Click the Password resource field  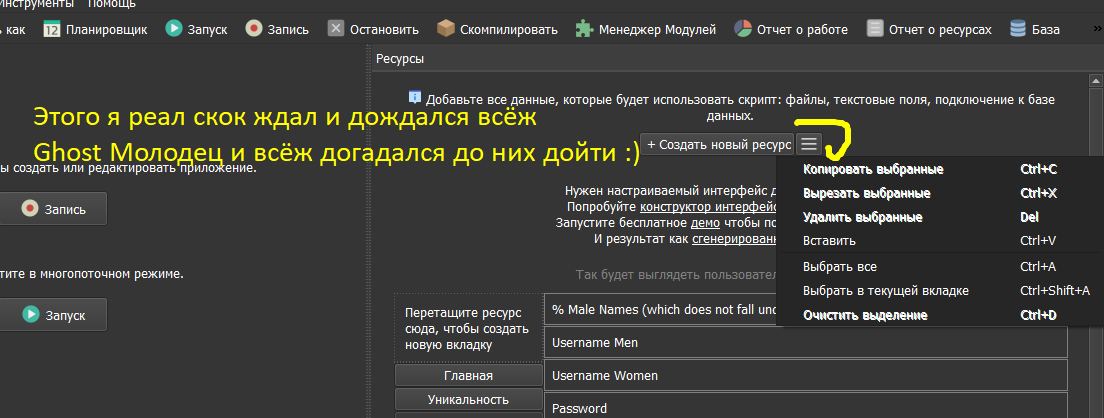805,405
